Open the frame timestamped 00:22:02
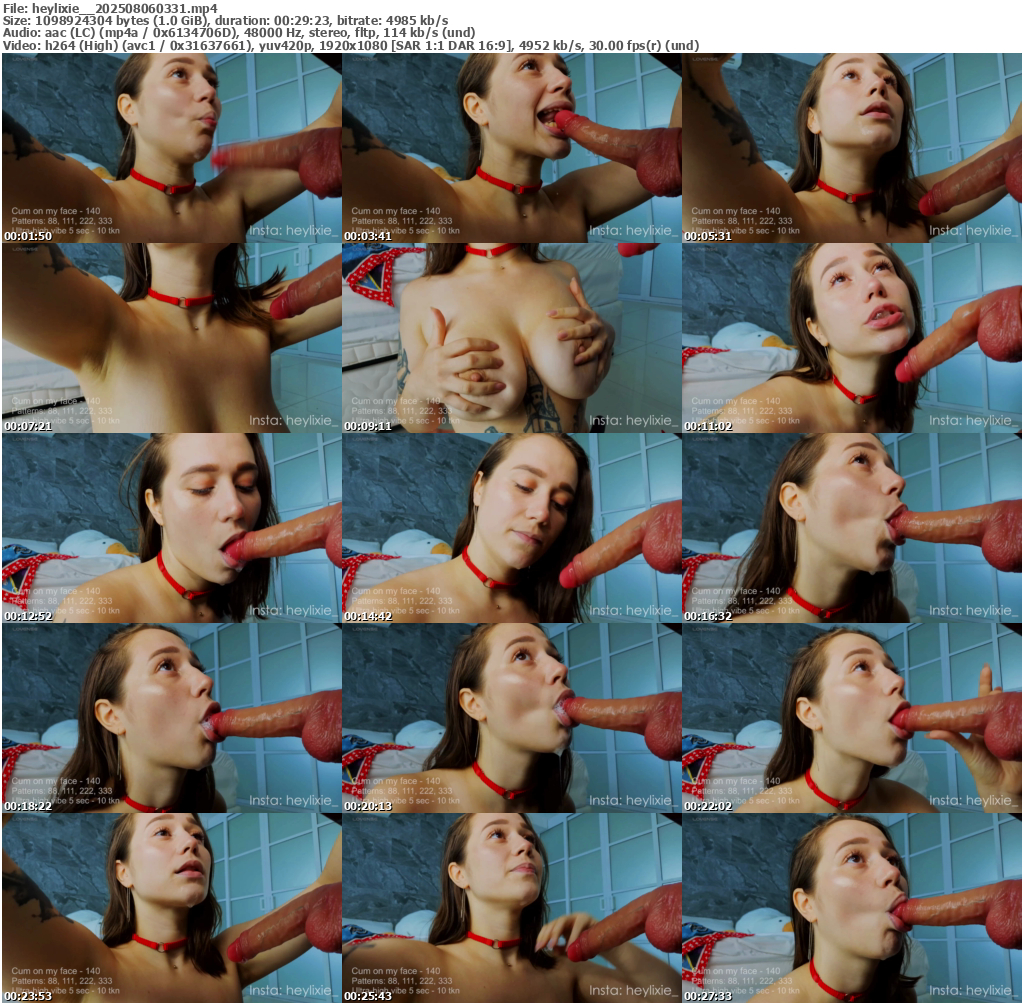 851,718
